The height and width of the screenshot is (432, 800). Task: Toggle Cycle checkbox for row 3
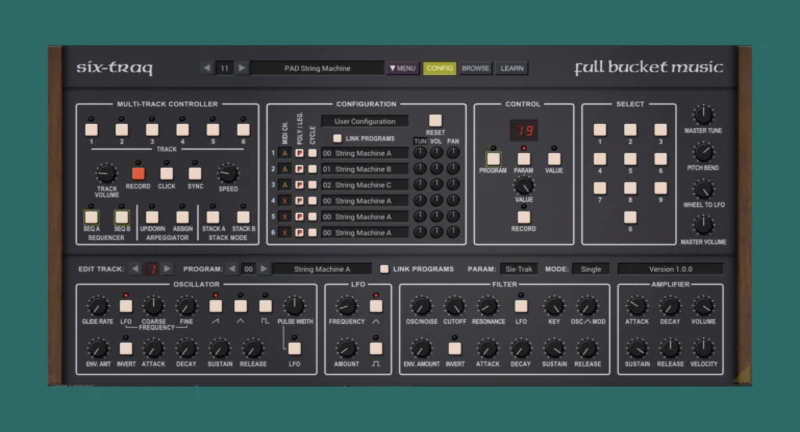click(312, 185)
